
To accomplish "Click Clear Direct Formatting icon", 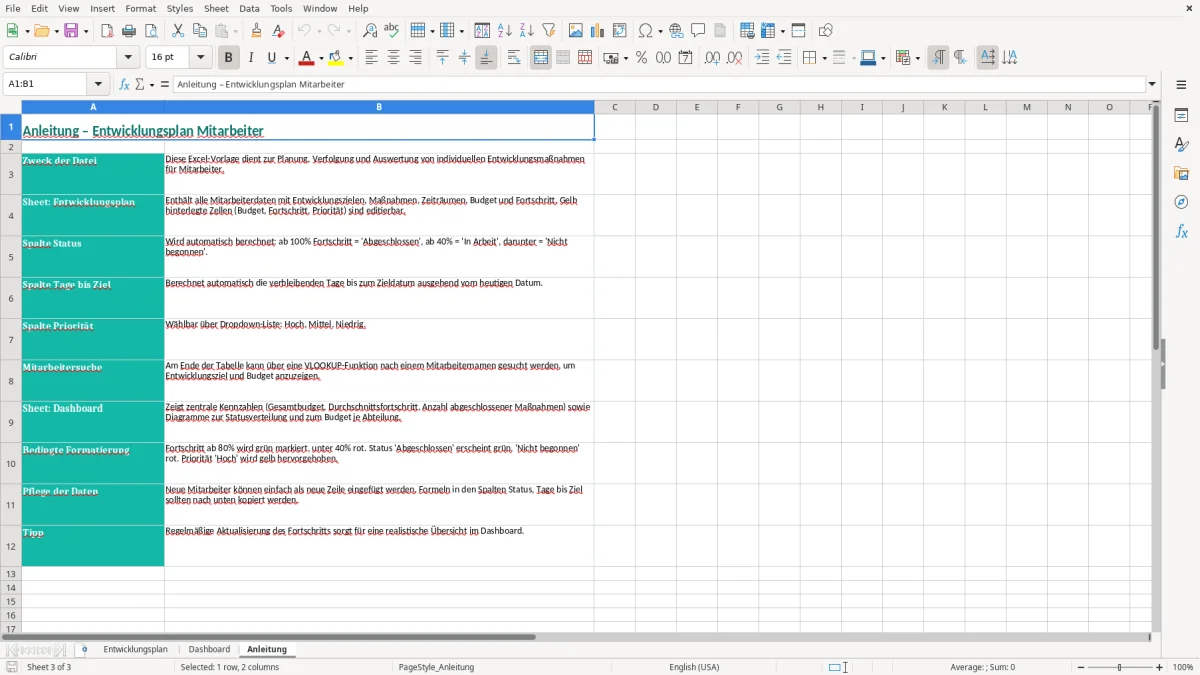I will pyautogui.click(x=279, y=31).
